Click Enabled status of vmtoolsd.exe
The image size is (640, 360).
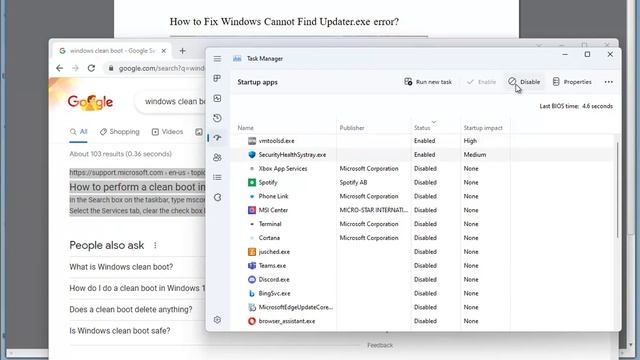pos(424,141)
